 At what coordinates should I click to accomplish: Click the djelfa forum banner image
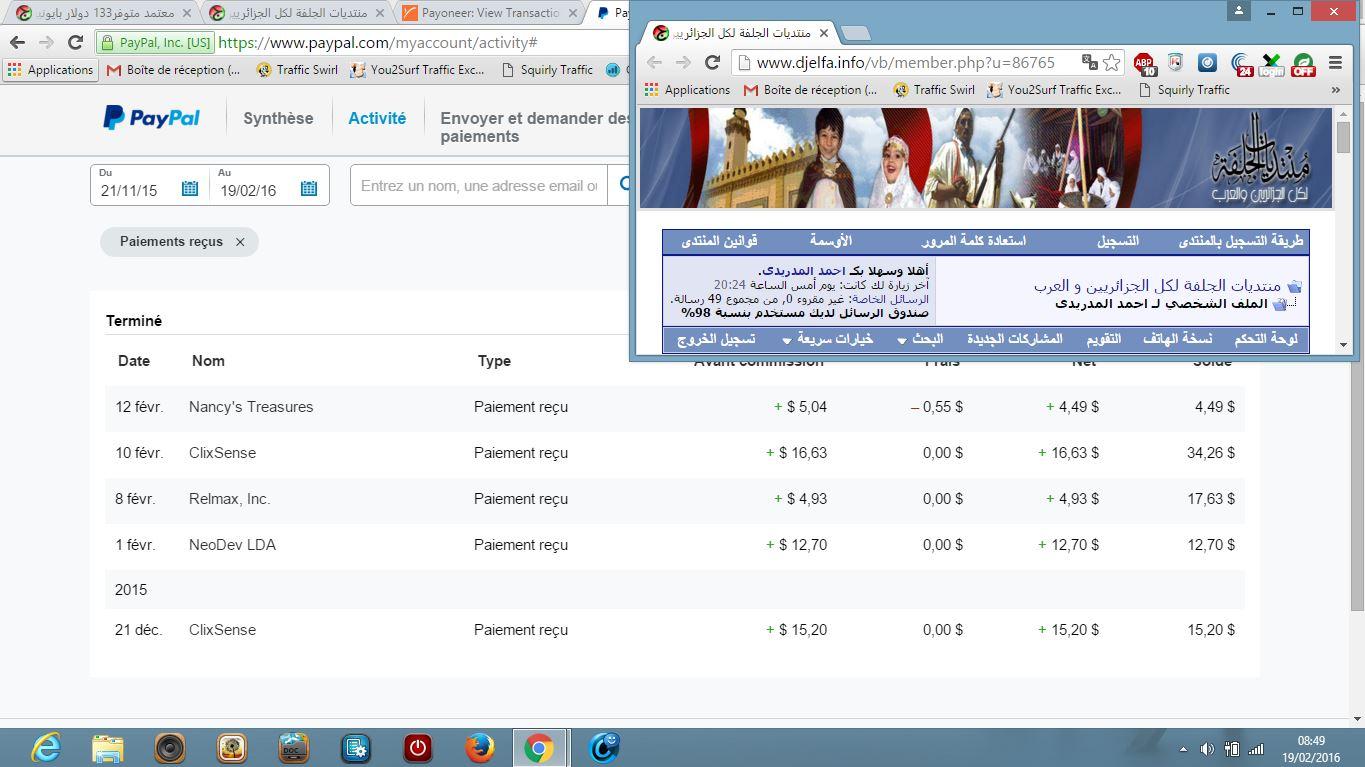tap(986, 158)
